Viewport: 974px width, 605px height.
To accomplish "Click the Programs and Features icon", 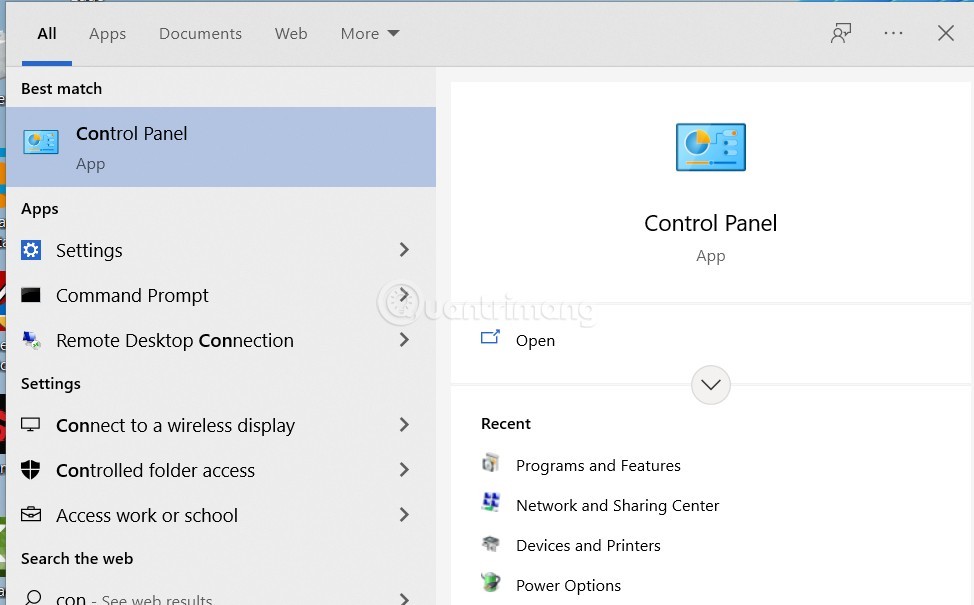I will point(491,463).
